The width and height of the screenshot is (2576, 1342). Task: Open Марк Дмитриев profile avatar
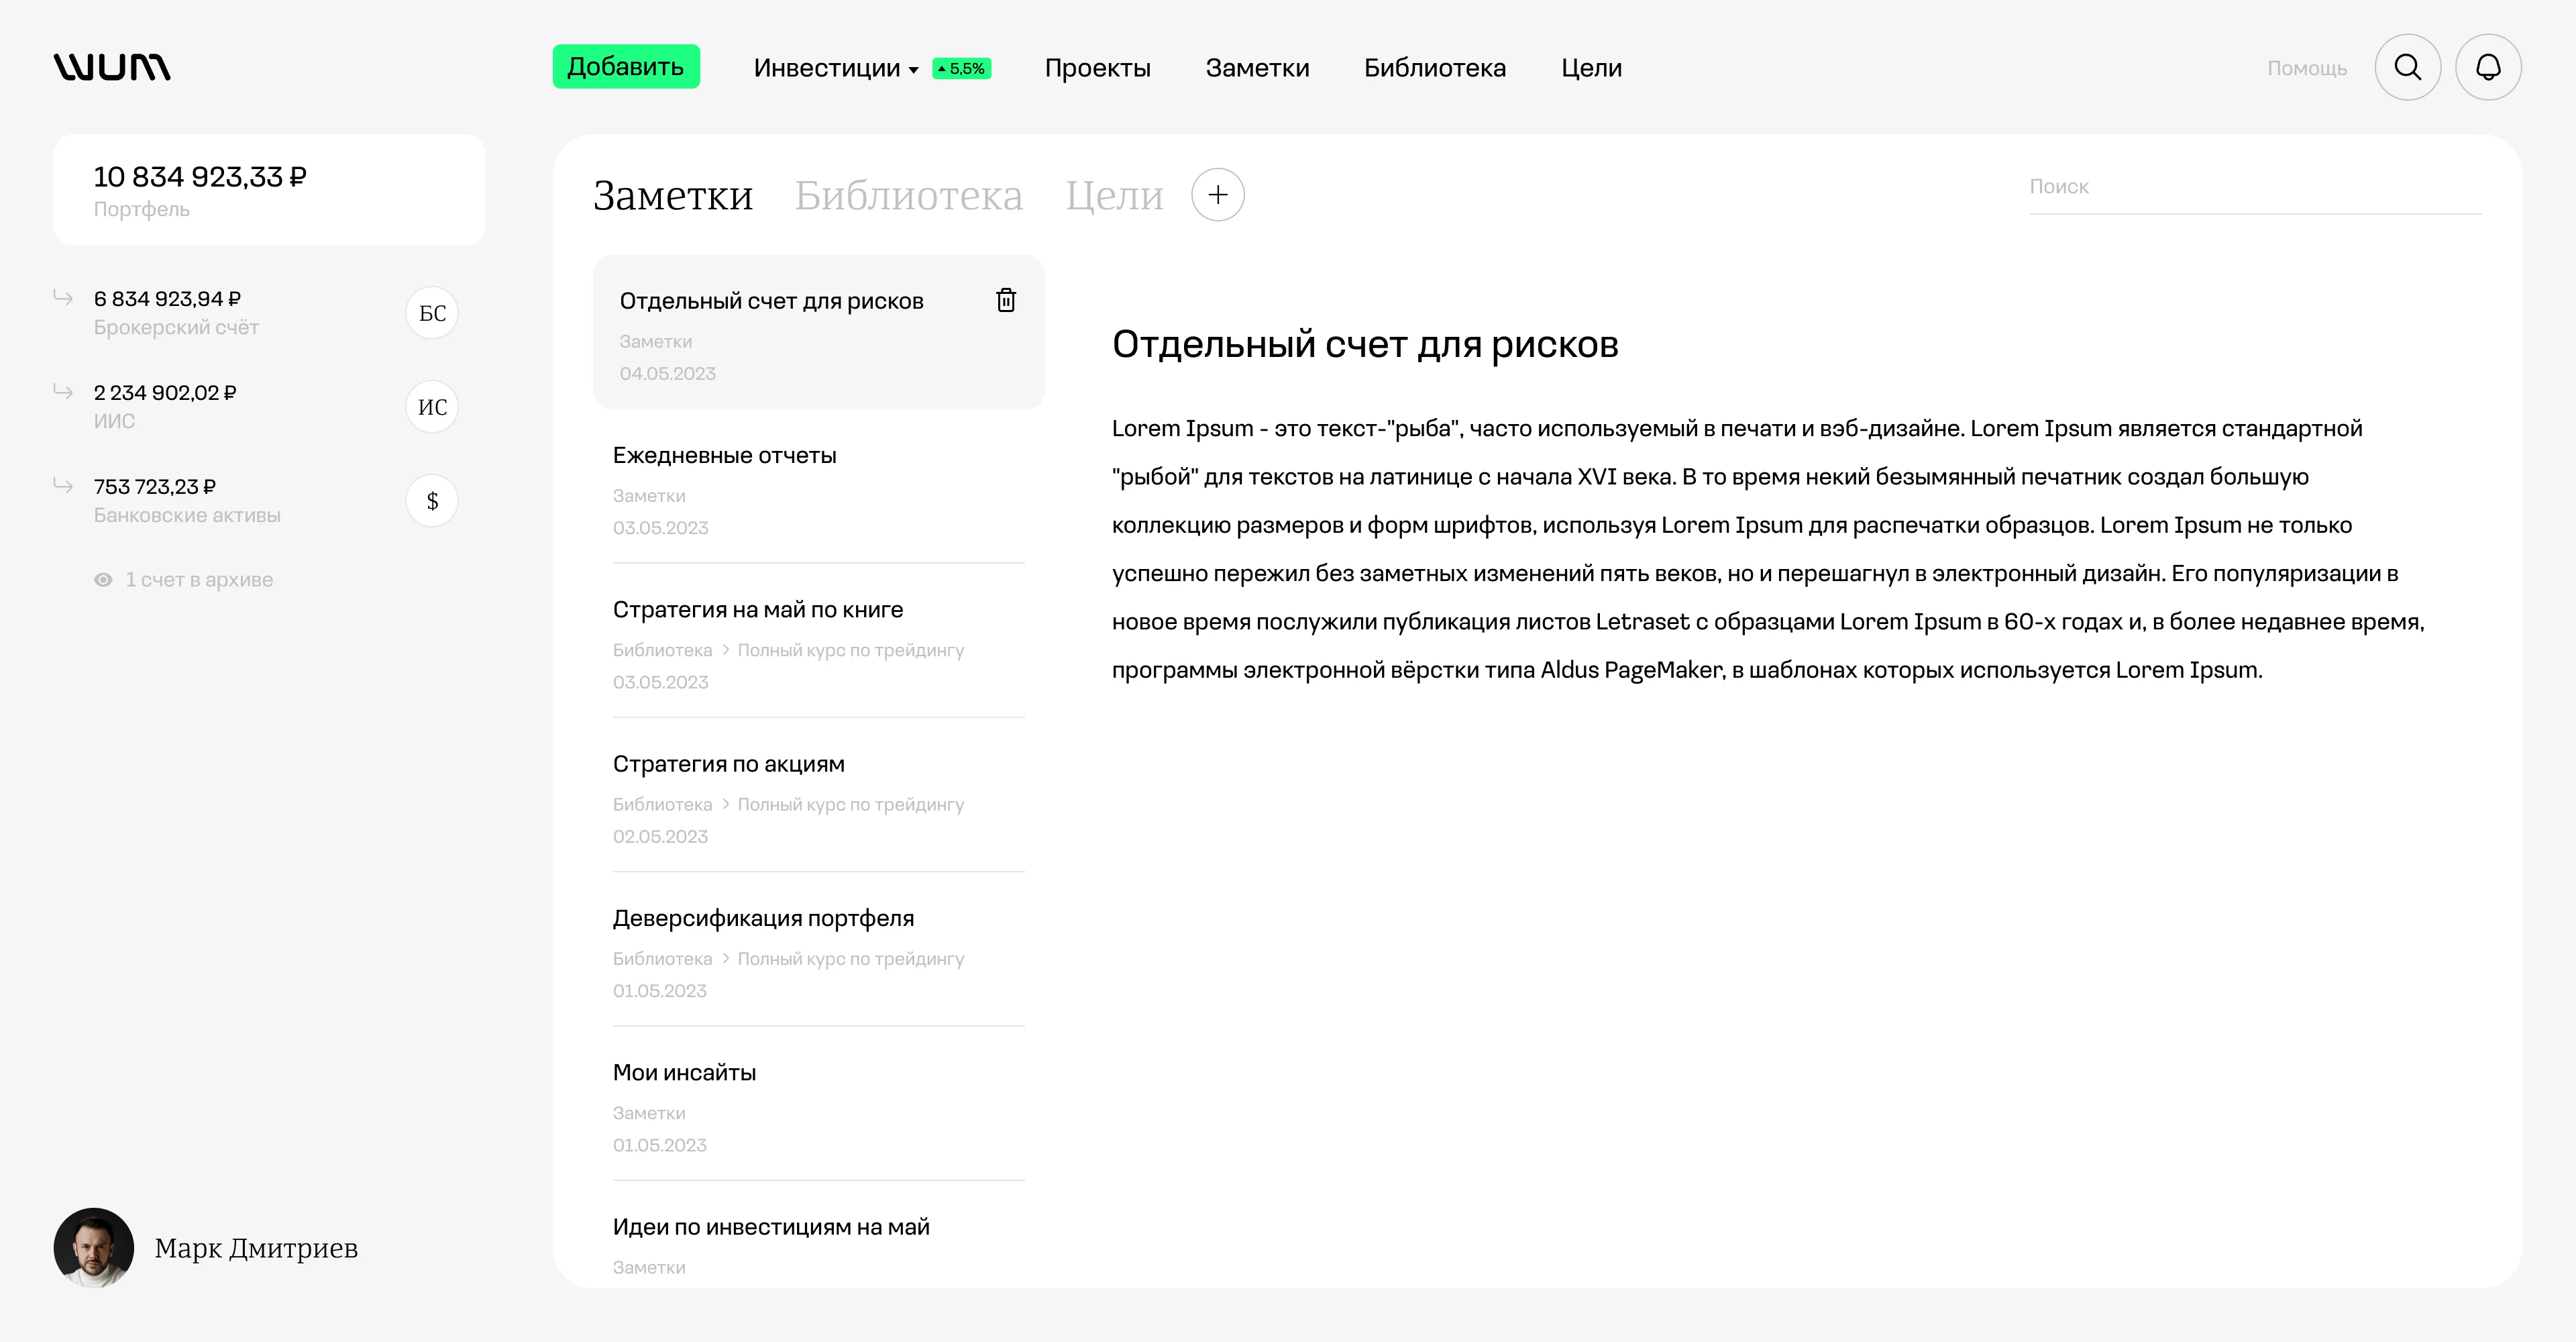pyautogui.click(x=94, y=1247)
